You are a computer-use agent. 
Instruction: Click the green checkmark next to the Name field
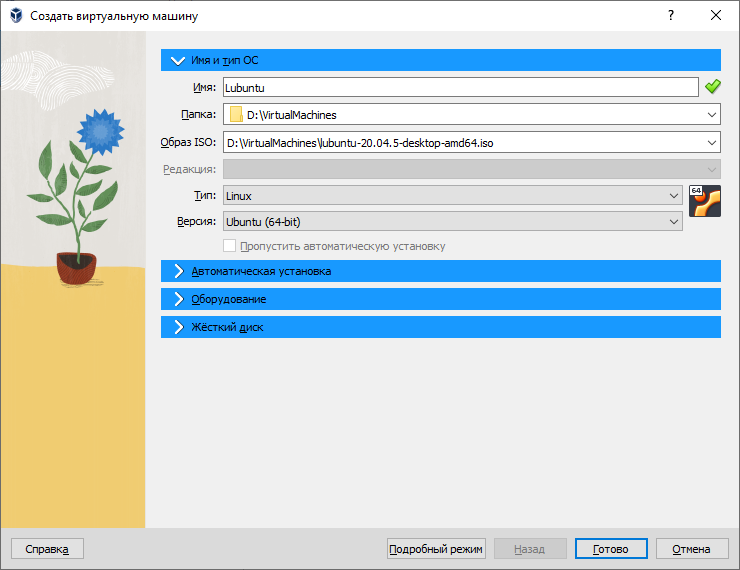713,87
